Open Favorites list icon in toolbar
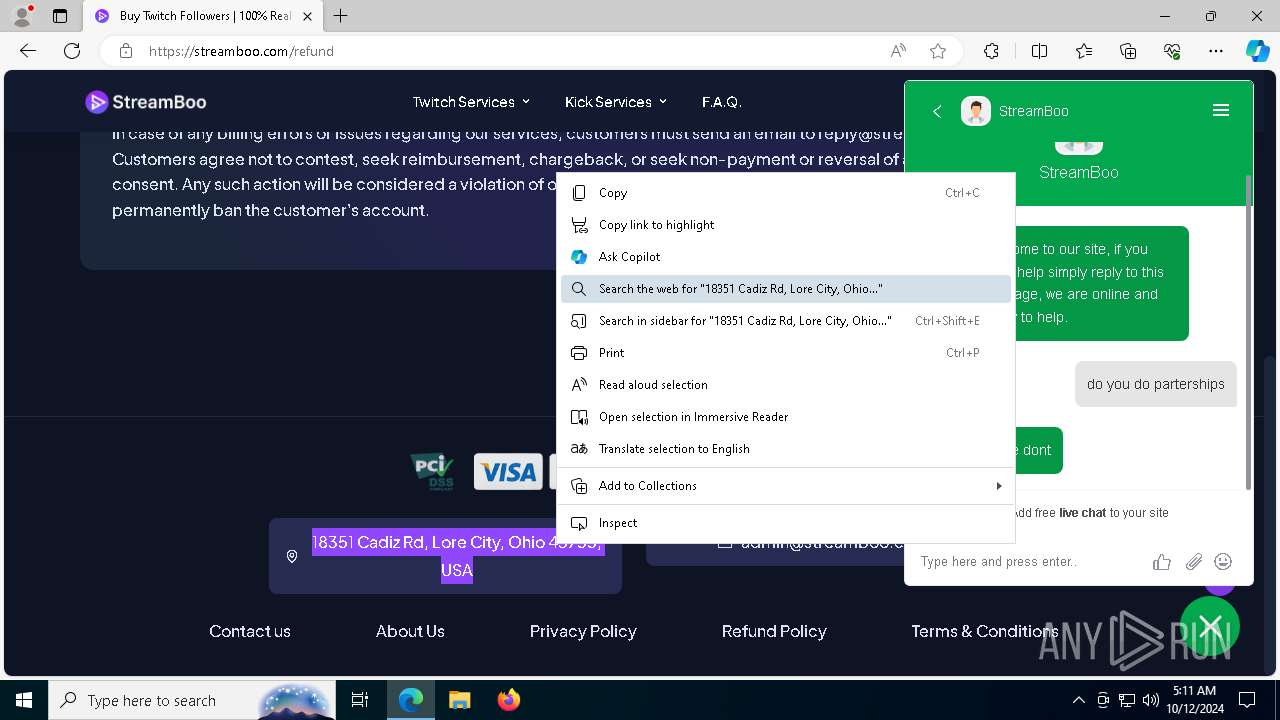The image size is (1280, 720). (x=1084, y=51)
